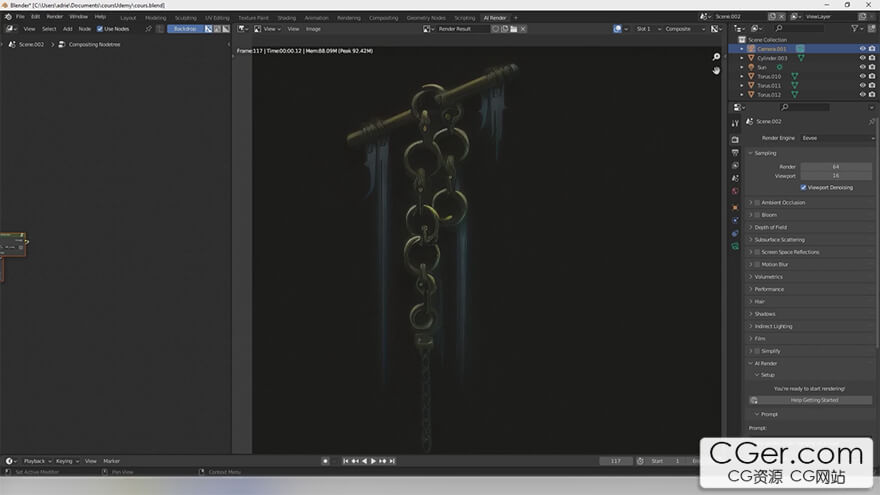Screen dimensions: 880x495
Task: Click the Camera.001 camera data icon
Action: pyautogui.click(x=800, y=49)
